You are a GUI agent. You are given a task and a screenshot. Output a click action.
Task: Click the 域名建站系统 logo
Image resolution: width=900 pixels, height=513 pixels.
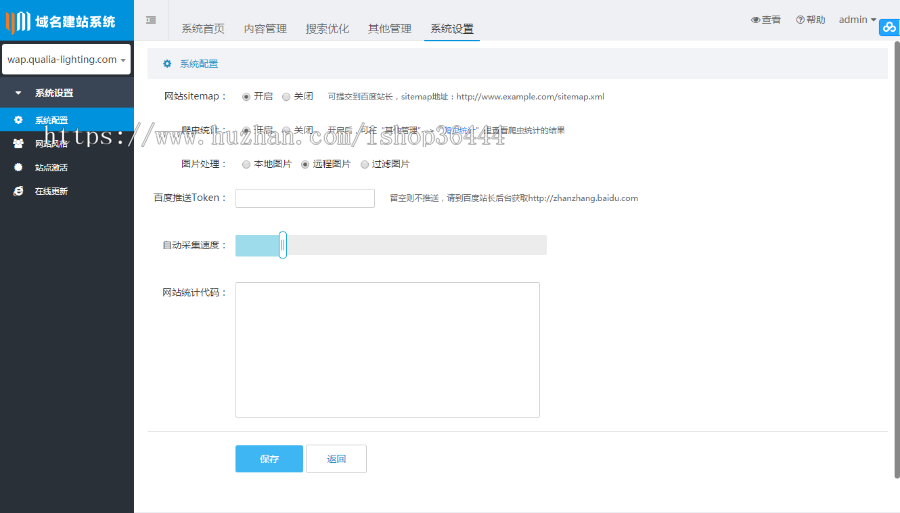[x=61, y=22]
